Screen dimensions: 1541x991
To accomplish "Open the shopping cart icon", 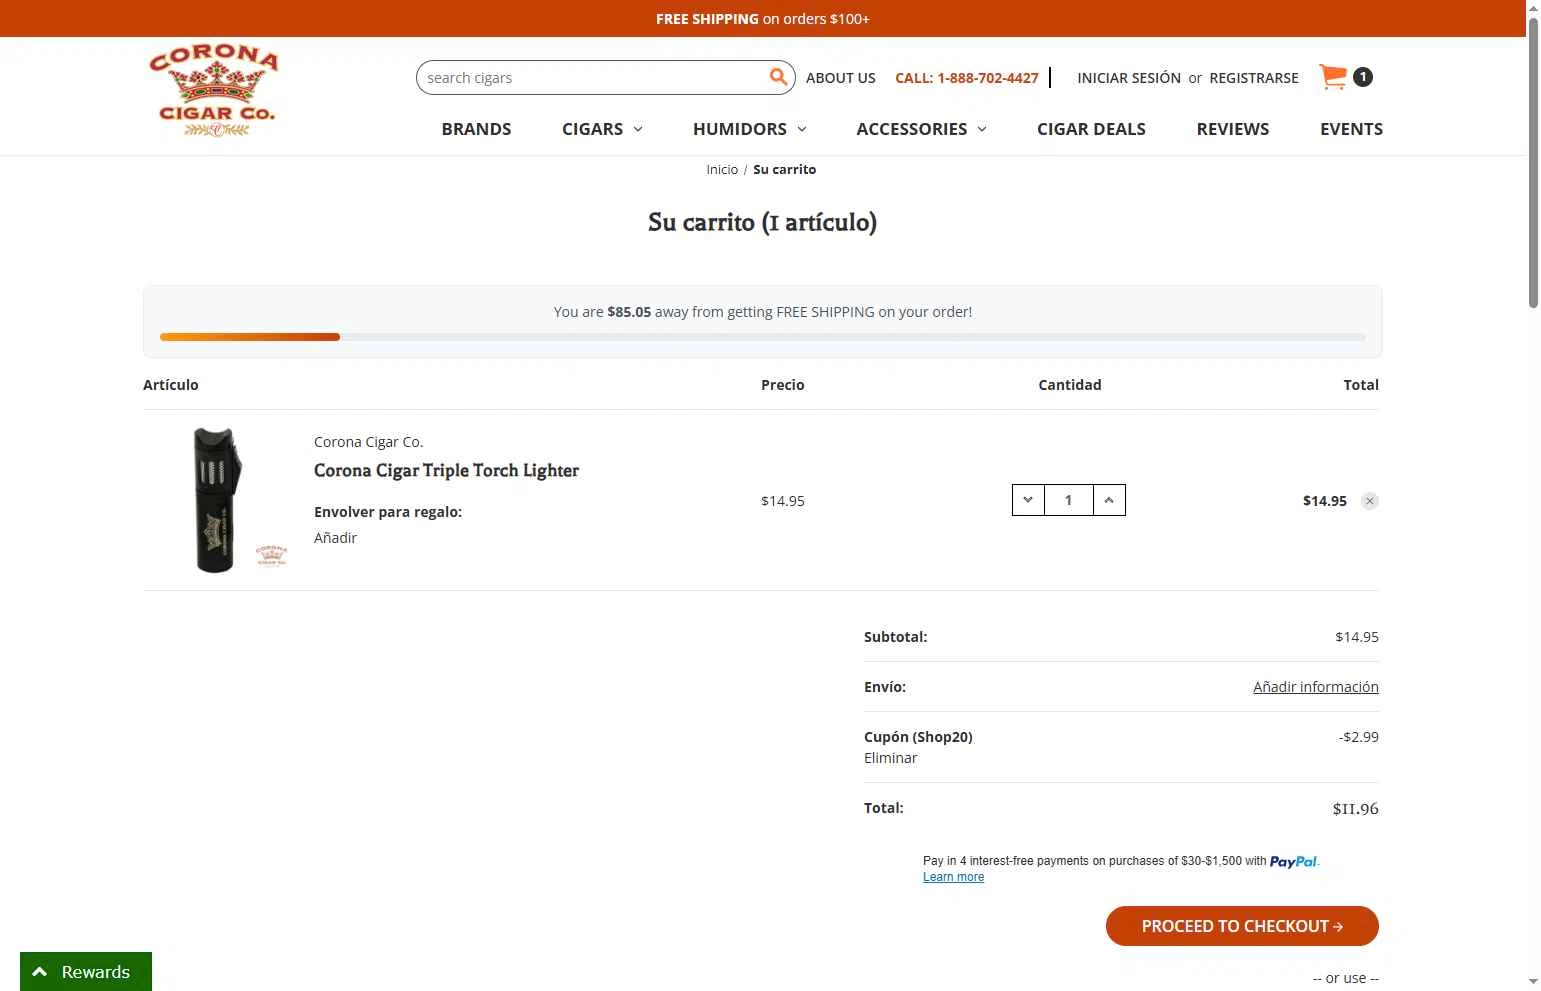I will (1333, 77).
